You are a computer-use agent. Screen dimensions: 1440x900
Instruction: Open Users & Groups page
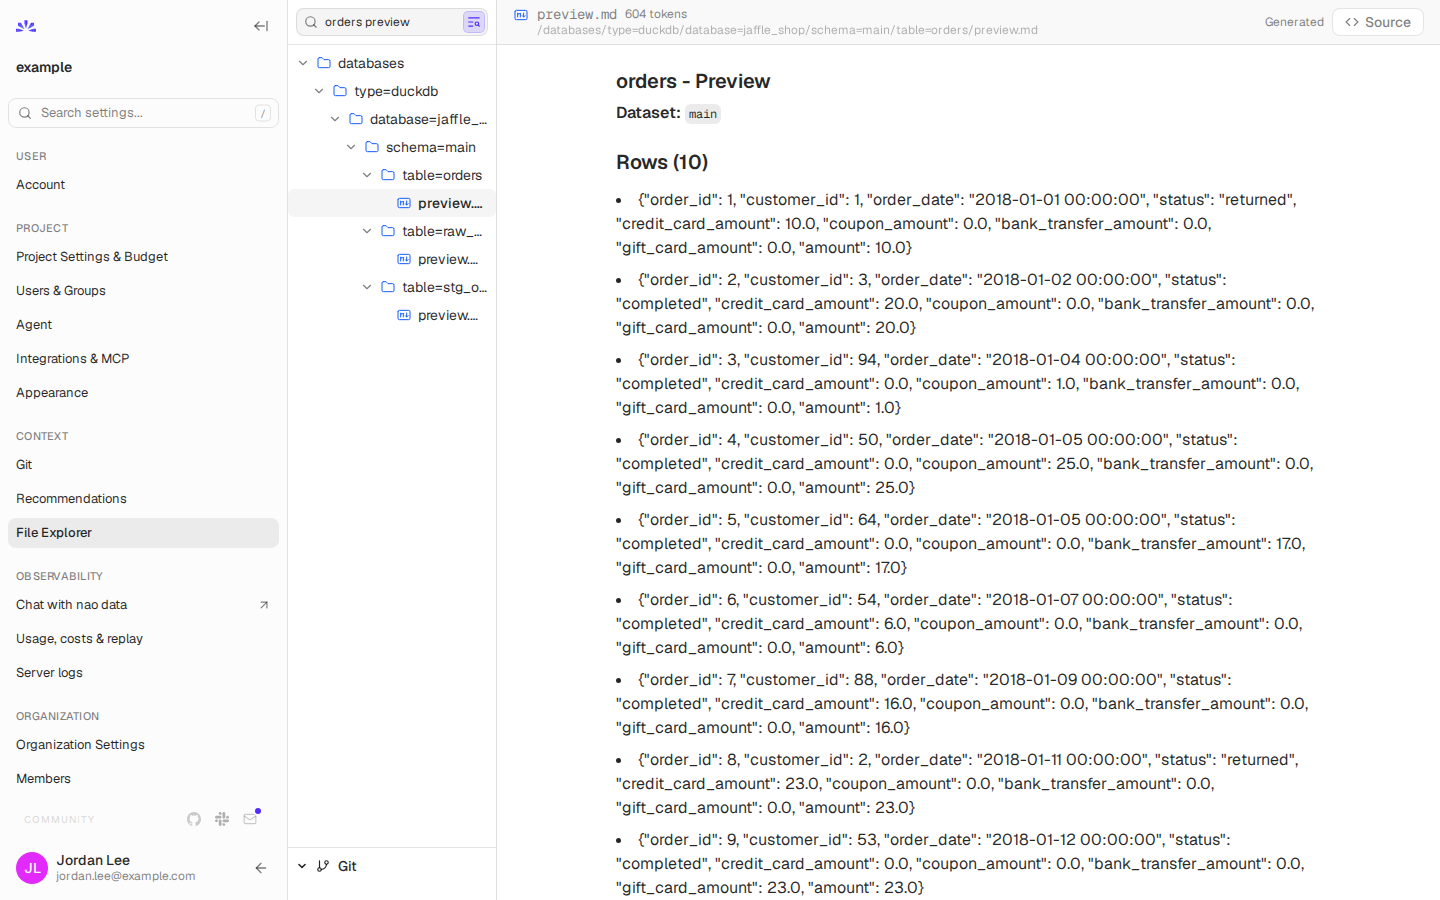tap(143, 291)
